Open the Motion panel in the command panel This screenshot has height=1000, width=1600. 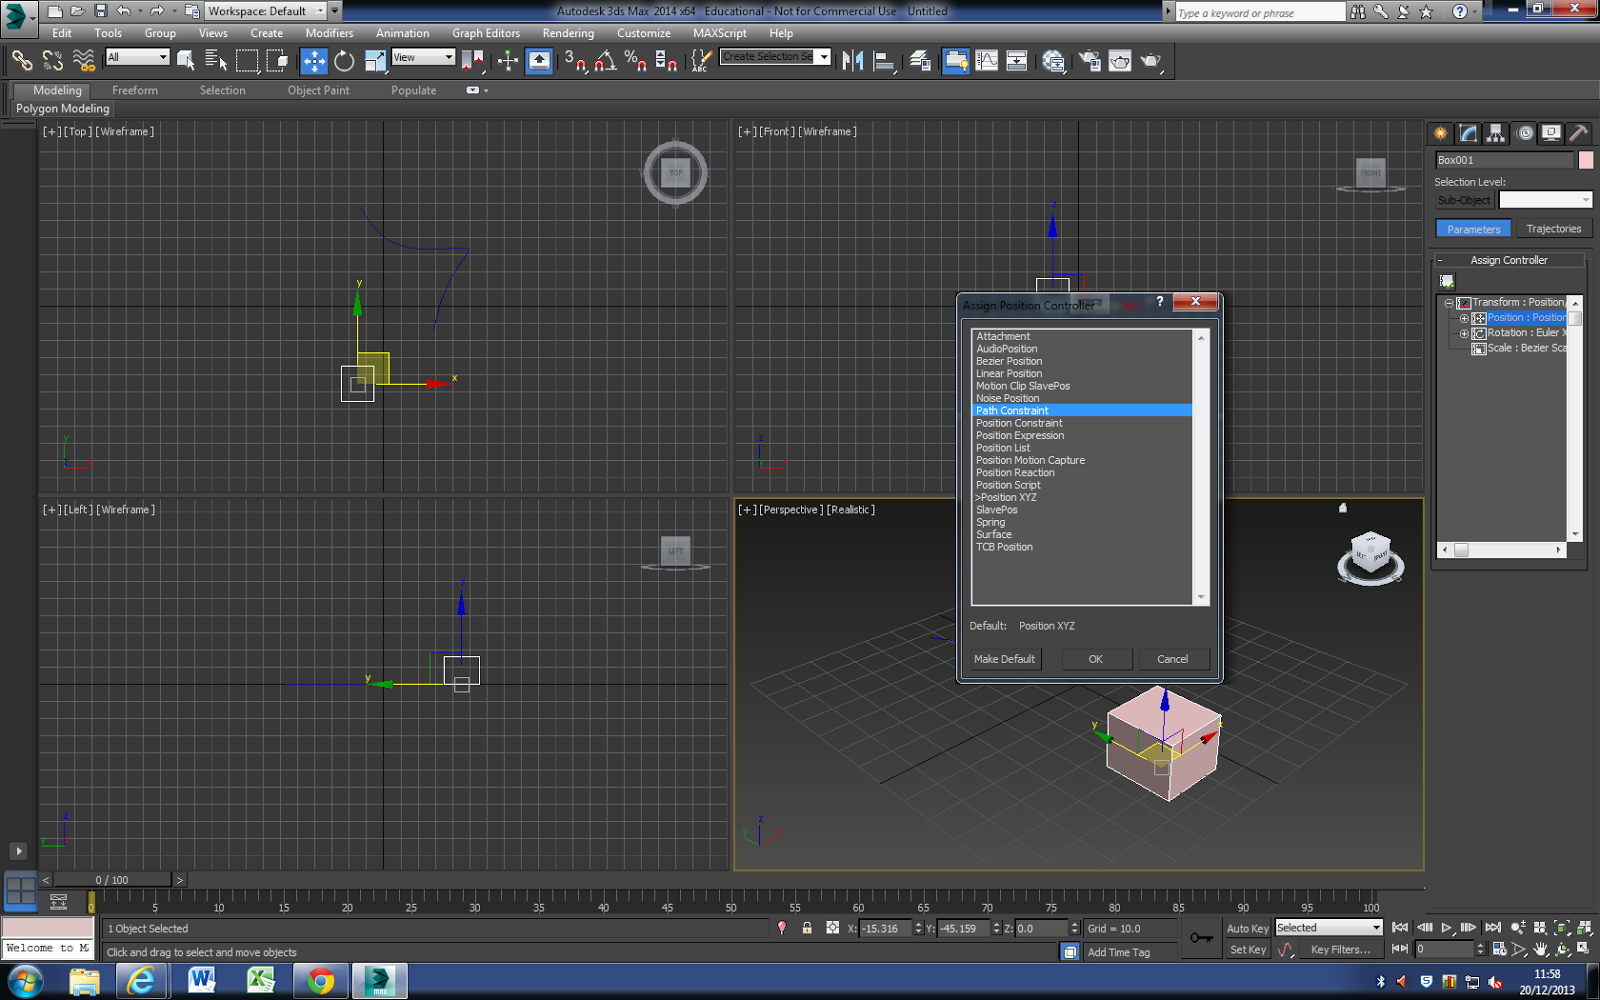(x=1524, y=133)
